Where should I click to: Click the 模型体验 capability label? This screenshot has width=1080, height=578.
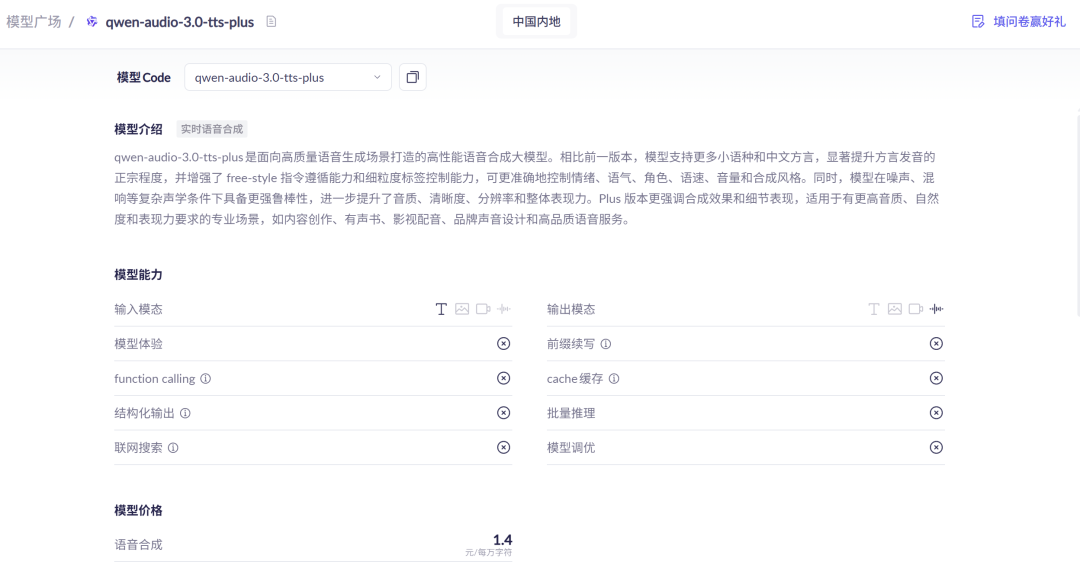tap(138, 344)
